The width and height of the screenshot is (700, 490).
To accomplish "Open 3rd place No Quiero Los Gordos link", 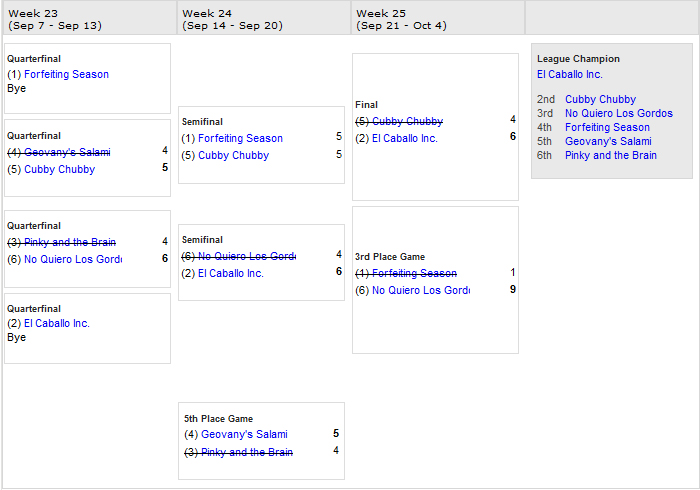I will pos(619,113).
